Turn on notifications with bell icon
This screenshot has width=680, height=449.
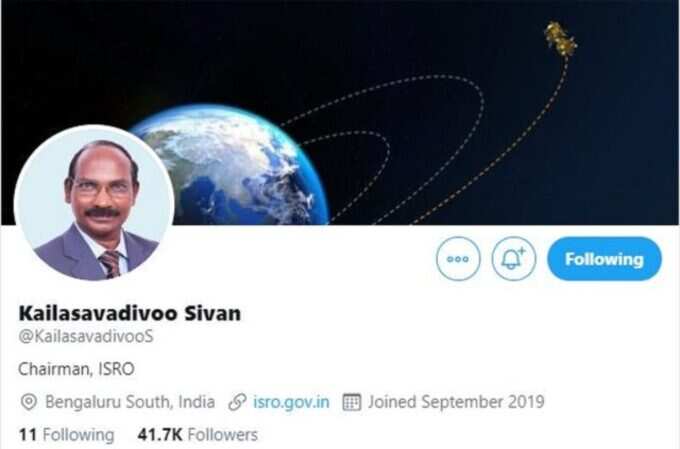513,259
